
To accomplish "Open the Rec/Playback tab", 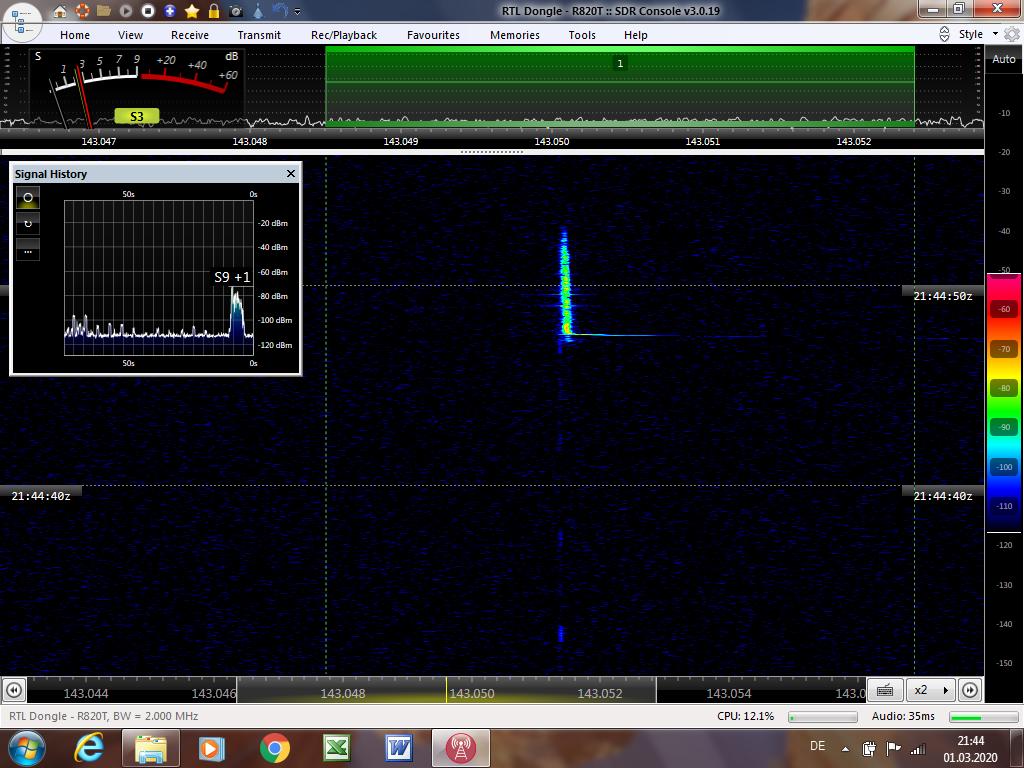I will pos(344,35).
